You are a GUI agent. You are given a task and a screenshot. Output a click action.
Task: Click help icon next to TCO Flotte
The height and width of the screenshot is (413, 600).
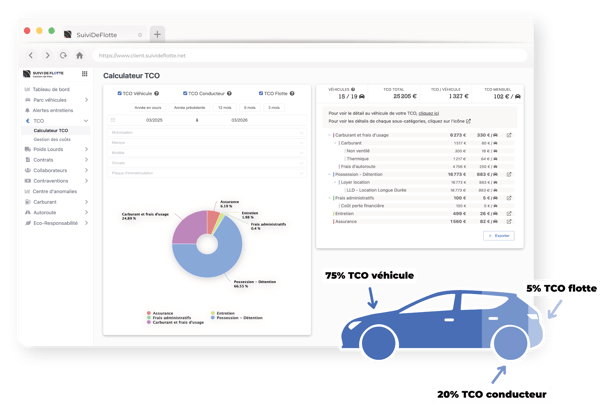(x=292, y=93)
